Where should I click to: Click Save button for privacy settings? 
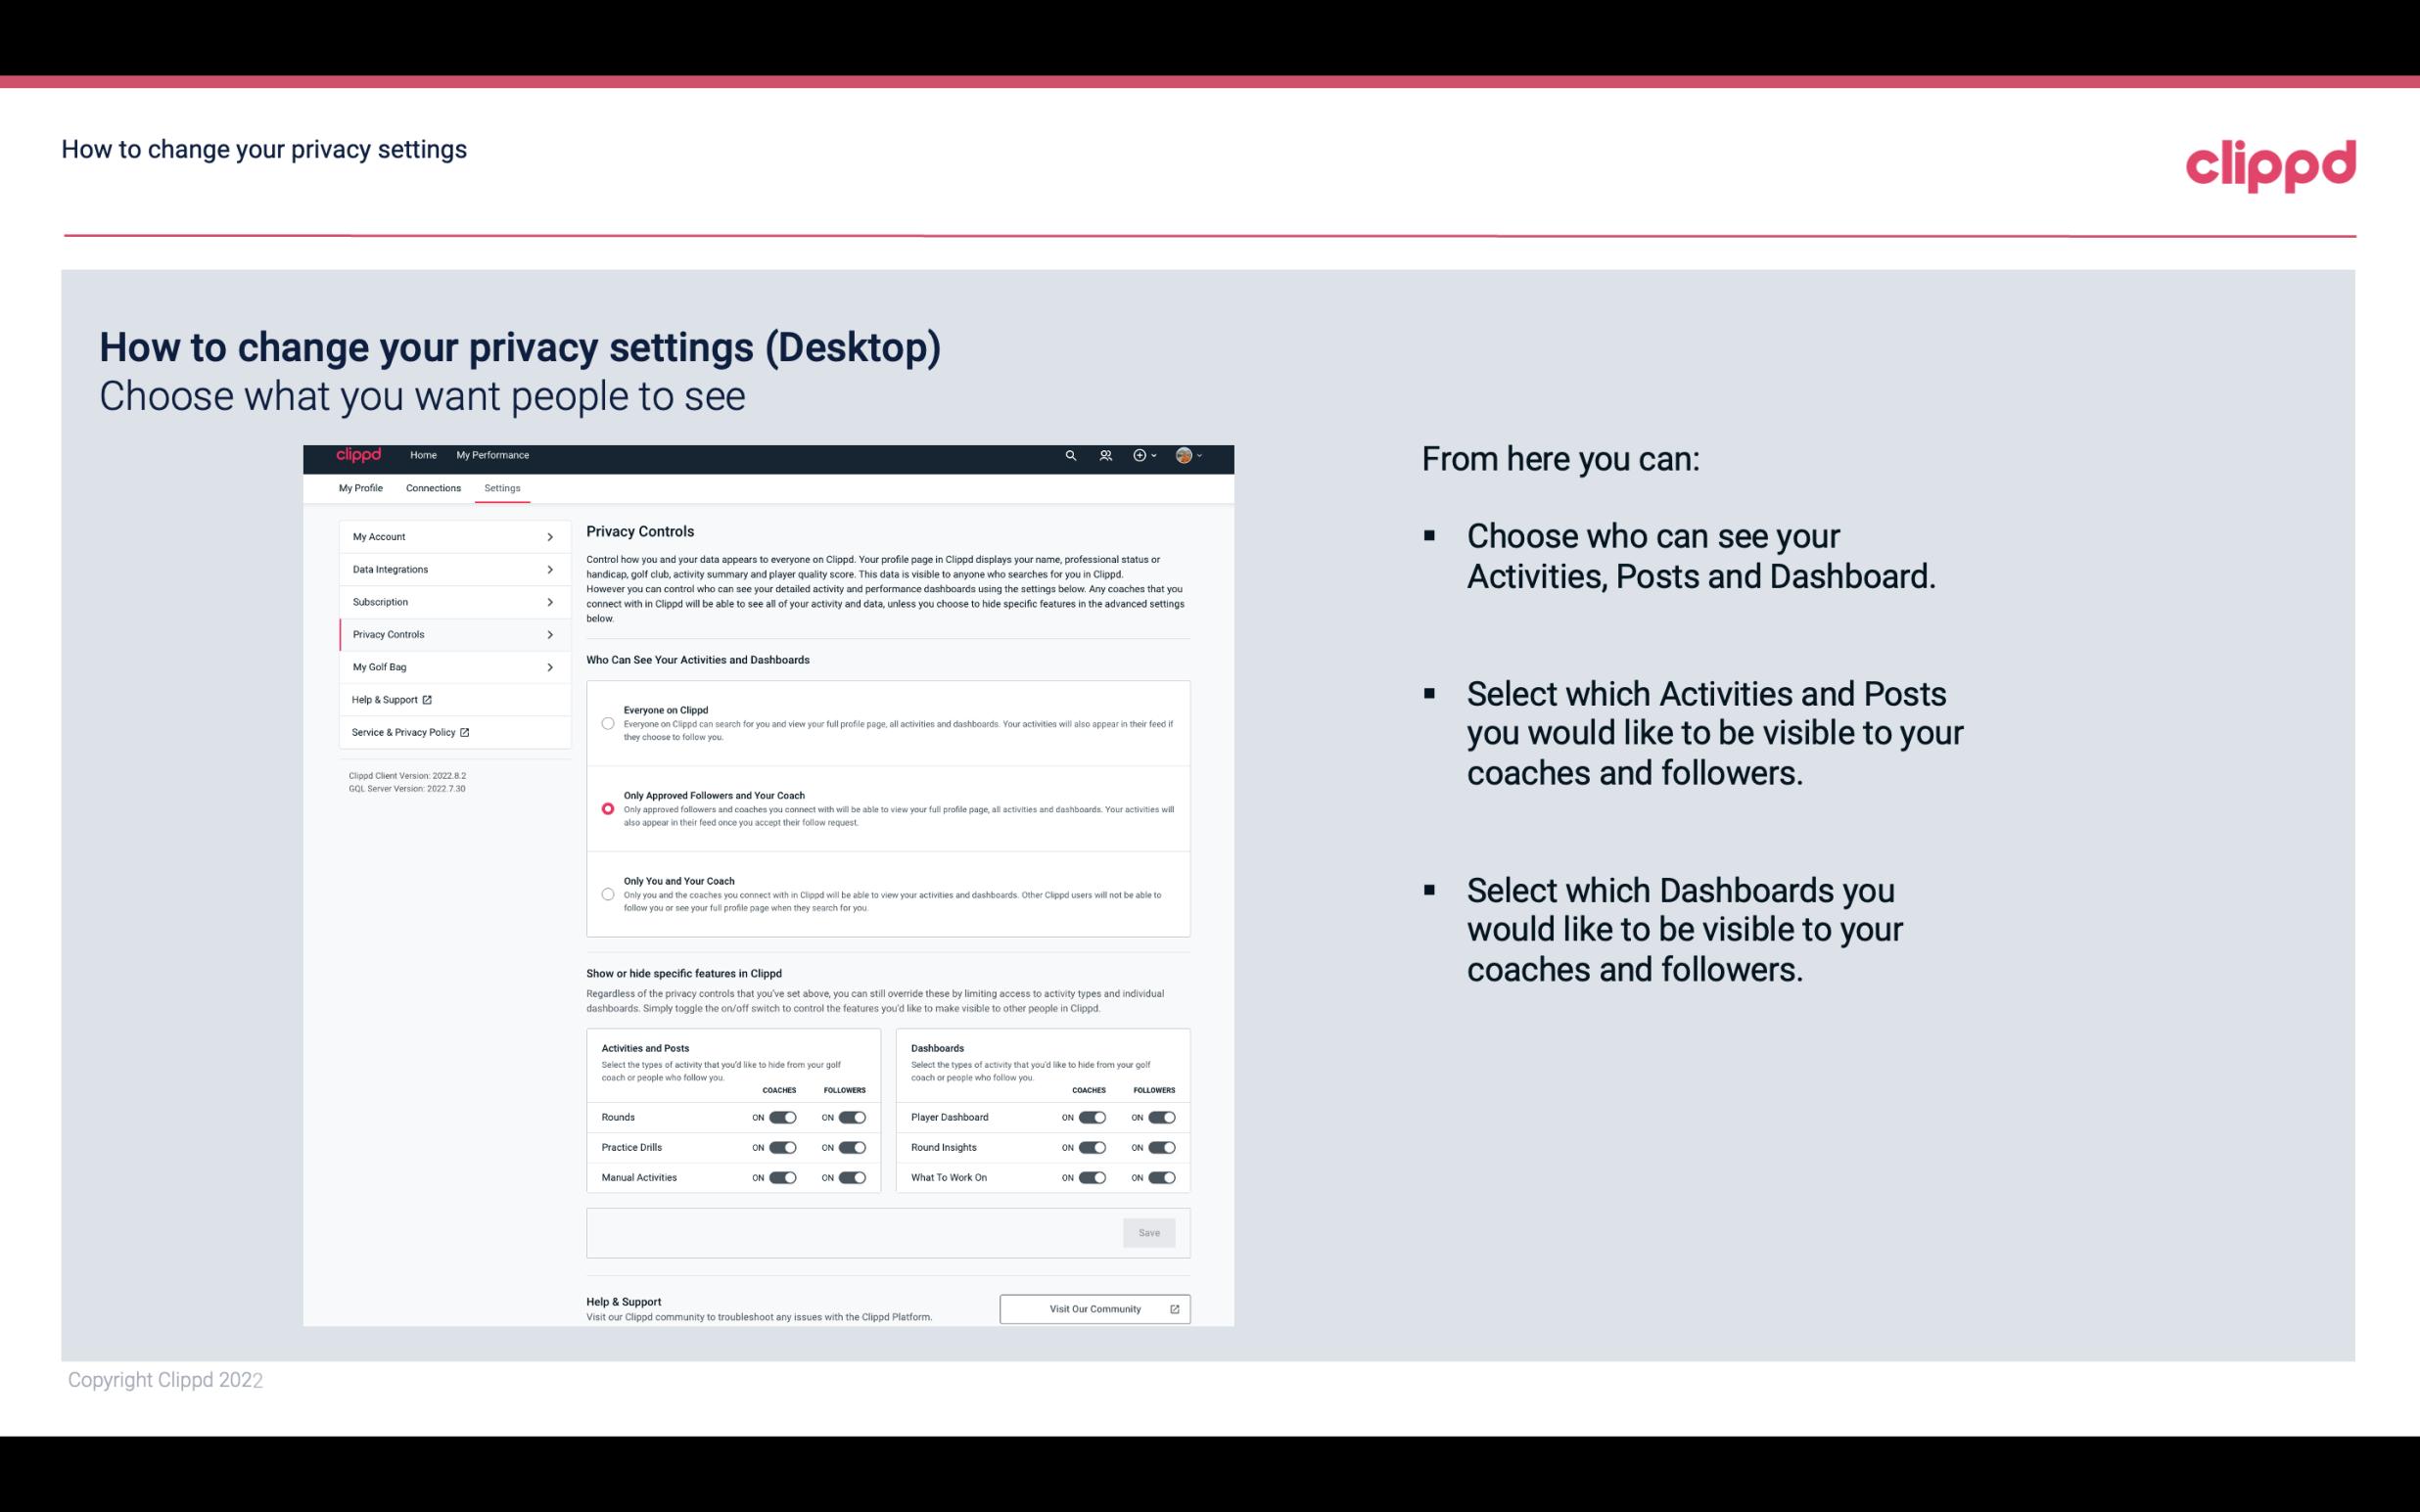coord(1148,1233)
